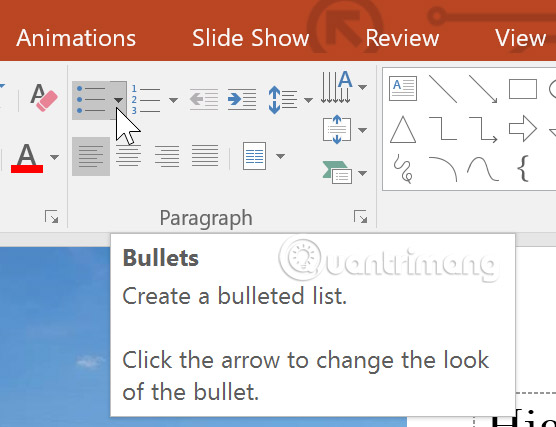Increase list indent level
The image size is (556, 427).
tap(242, 99)
